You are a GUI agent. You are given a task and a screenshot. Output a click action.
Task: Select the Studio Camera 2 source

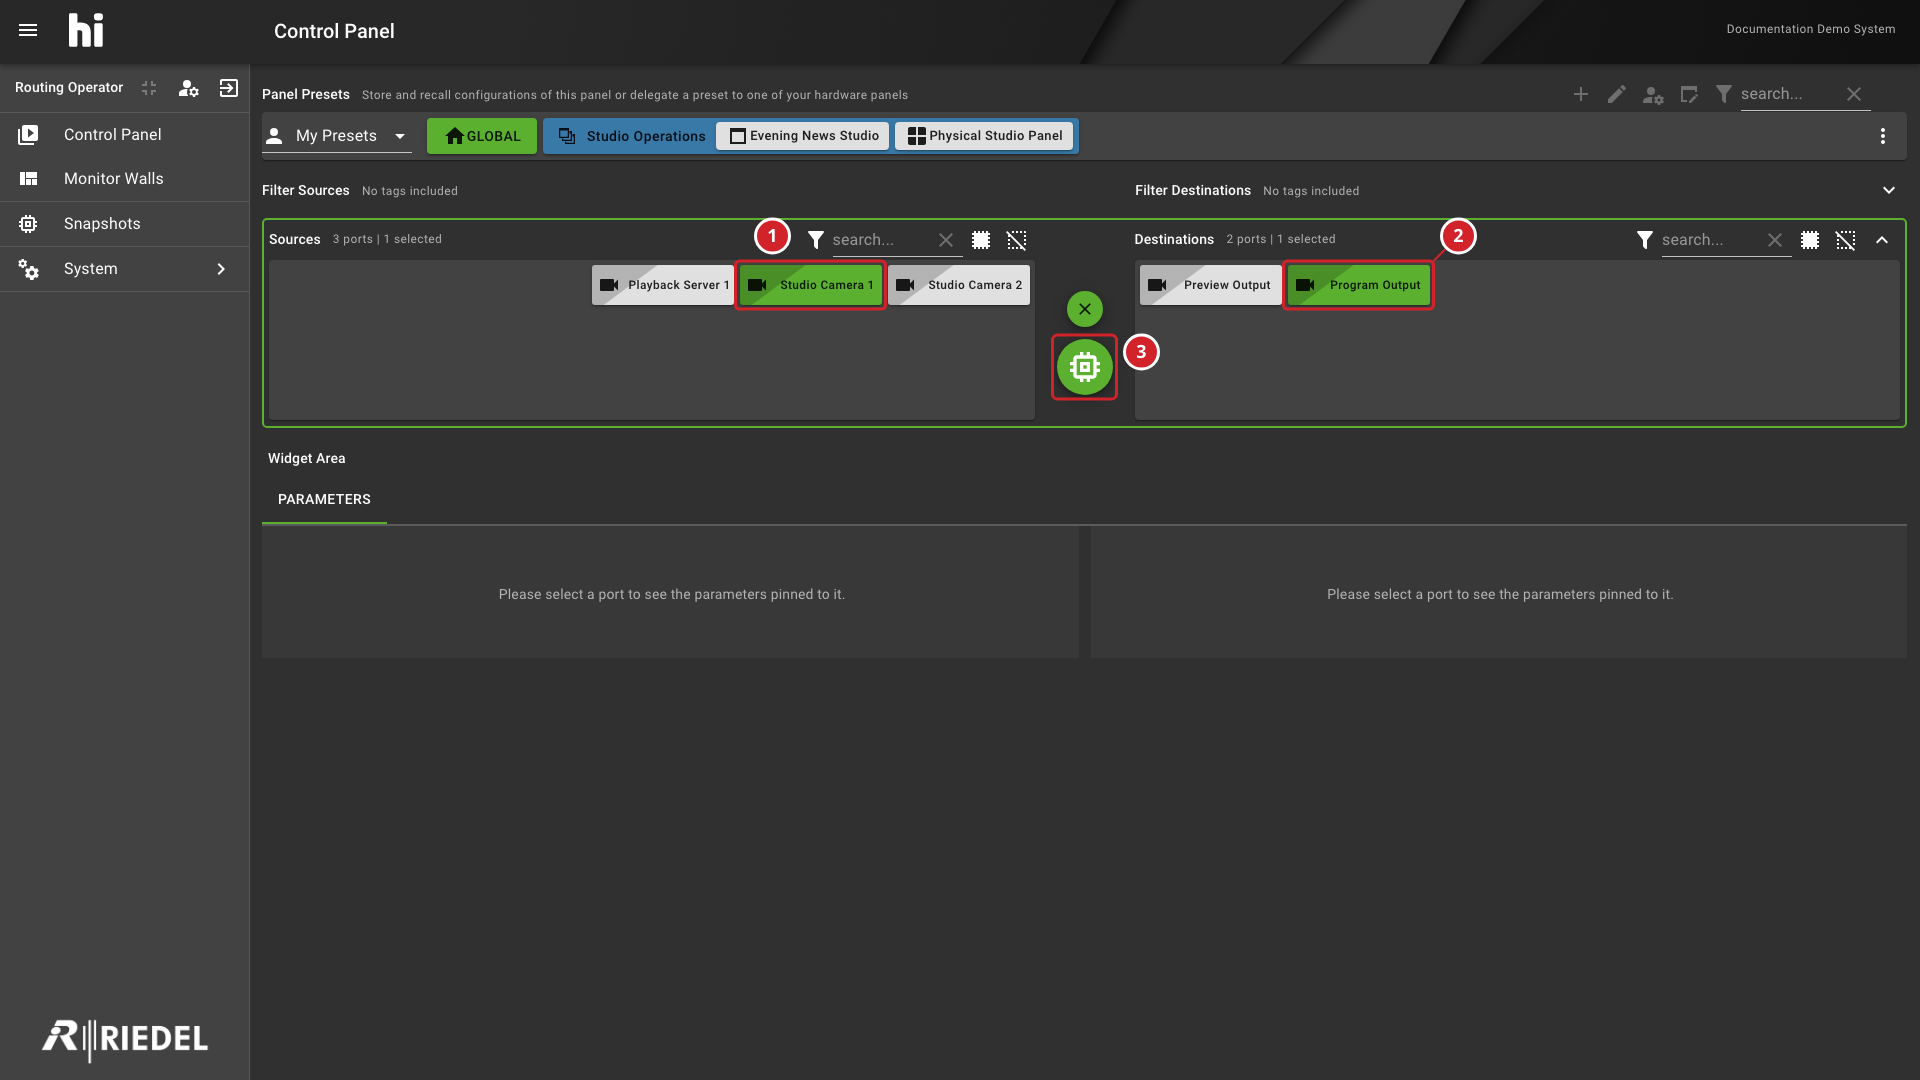(x=959, y=285)
